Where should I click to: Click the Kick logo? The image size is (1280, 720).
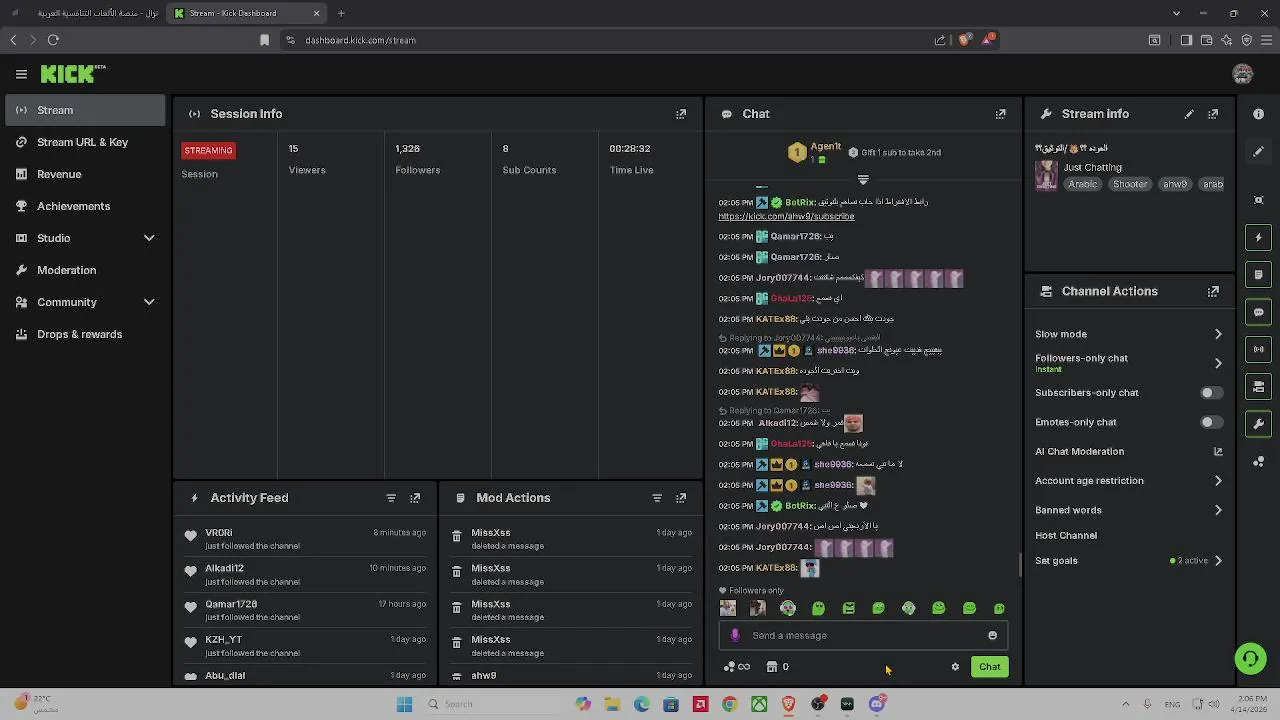pyautogui.click(x=72, y=74)
